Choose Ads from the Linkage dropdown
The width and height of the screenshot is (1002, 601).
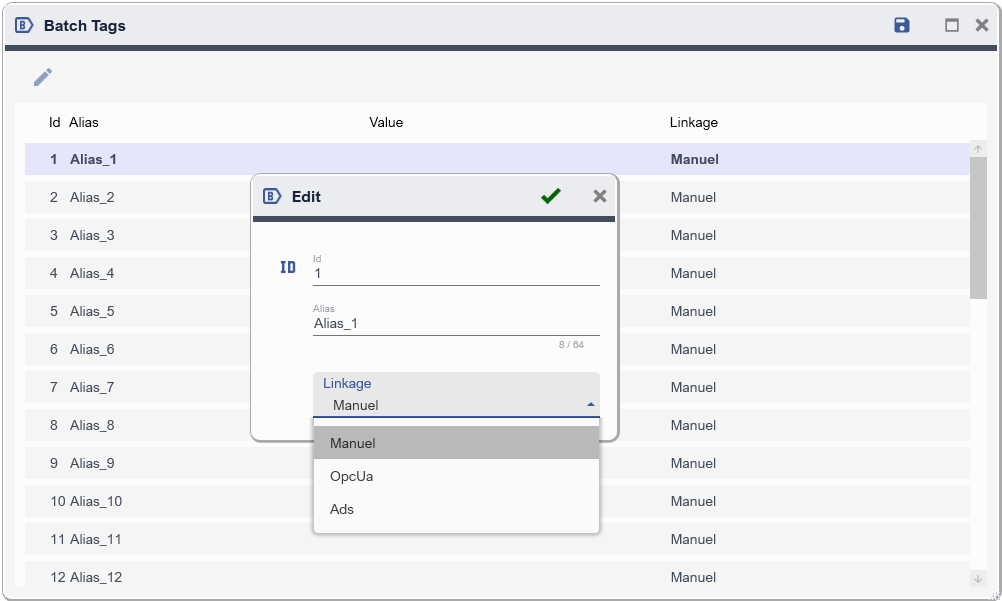tap(456, 509)
